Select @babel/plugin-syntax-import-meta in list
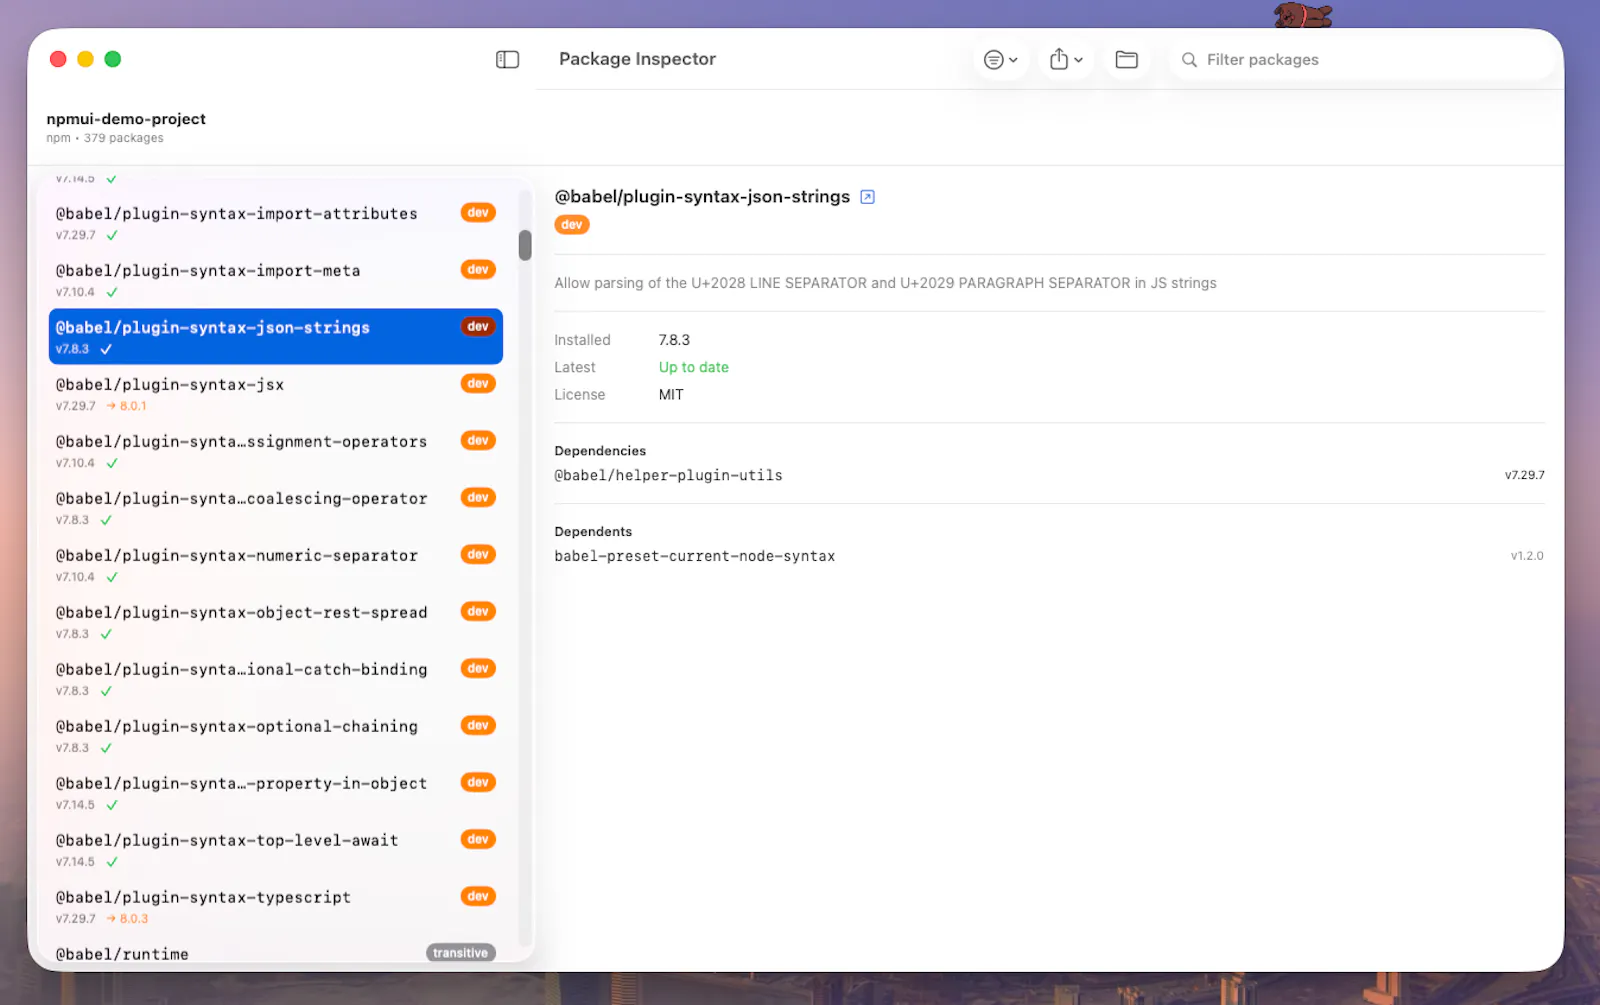 [275, 280]
